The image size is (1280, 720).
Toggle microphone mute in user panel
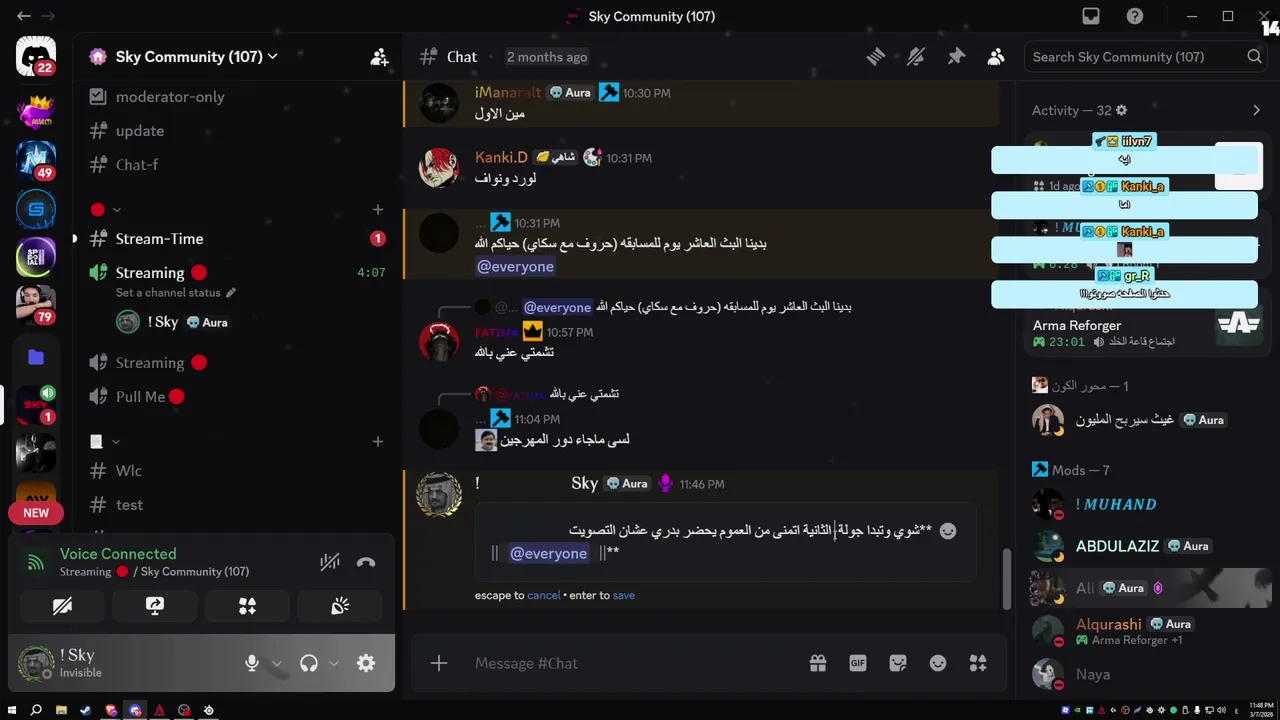[x=252, y=663]
